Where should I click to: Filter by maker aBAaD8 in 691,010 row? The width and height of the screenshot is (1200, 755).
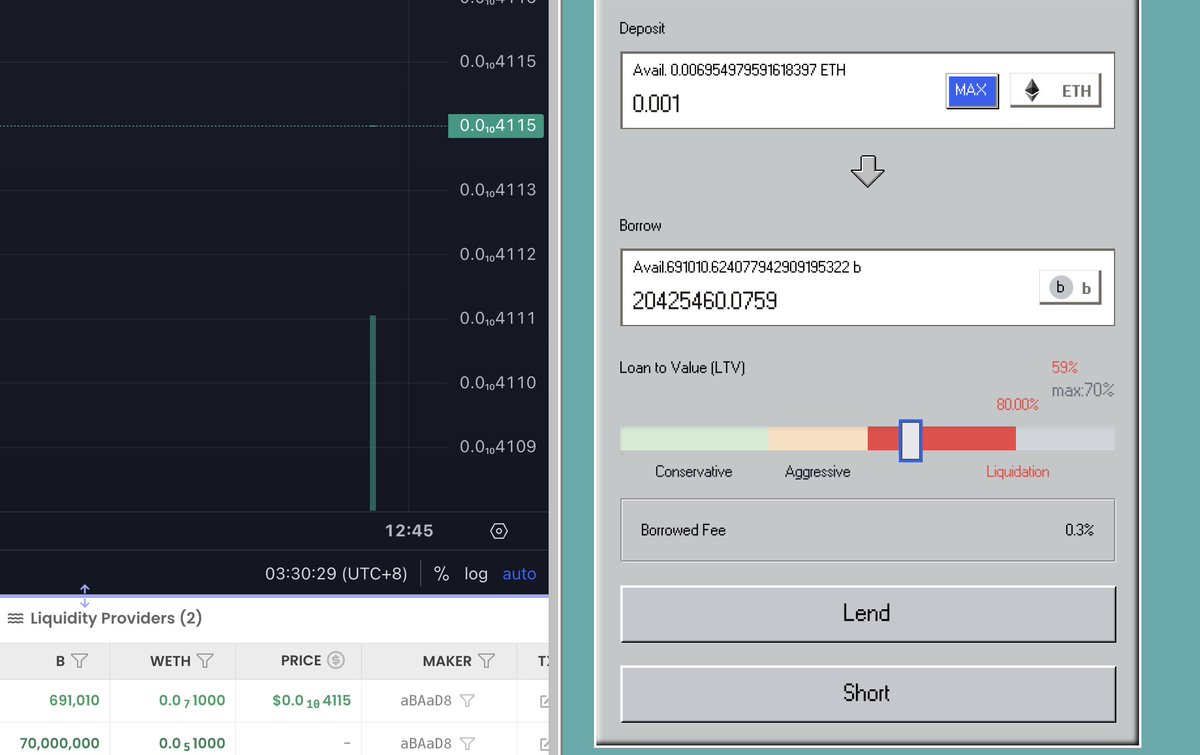tap(466, 701)
